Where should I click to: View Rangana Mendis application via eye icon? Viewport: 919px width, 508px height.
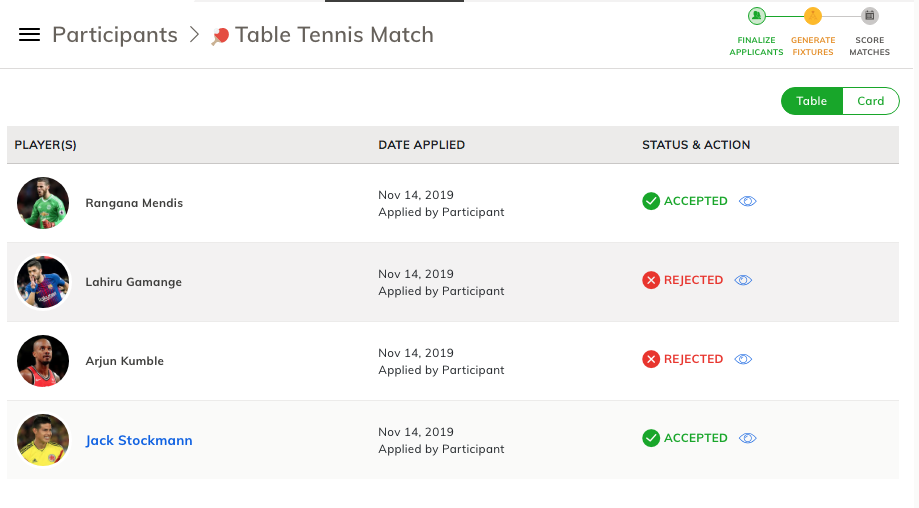click(x=747, y=202)
